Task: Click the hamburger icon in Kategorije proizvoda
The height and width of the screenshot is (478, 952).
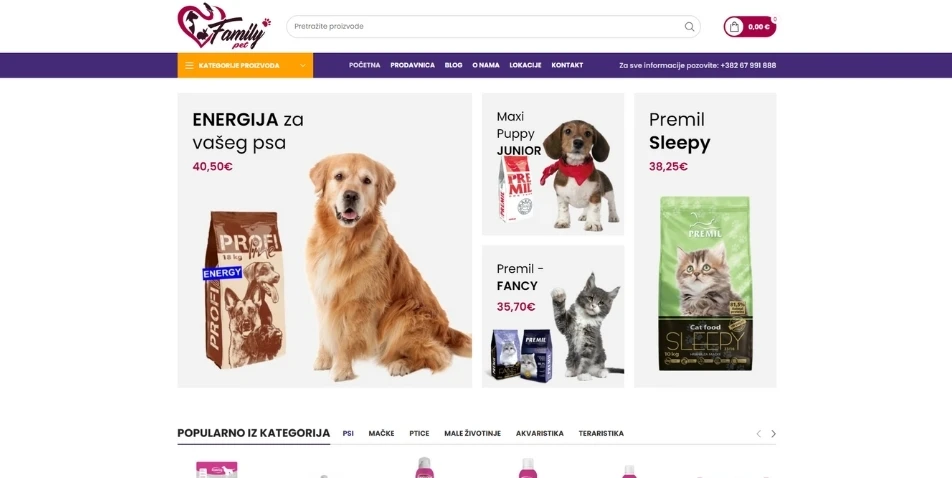Action: (189, 66)
